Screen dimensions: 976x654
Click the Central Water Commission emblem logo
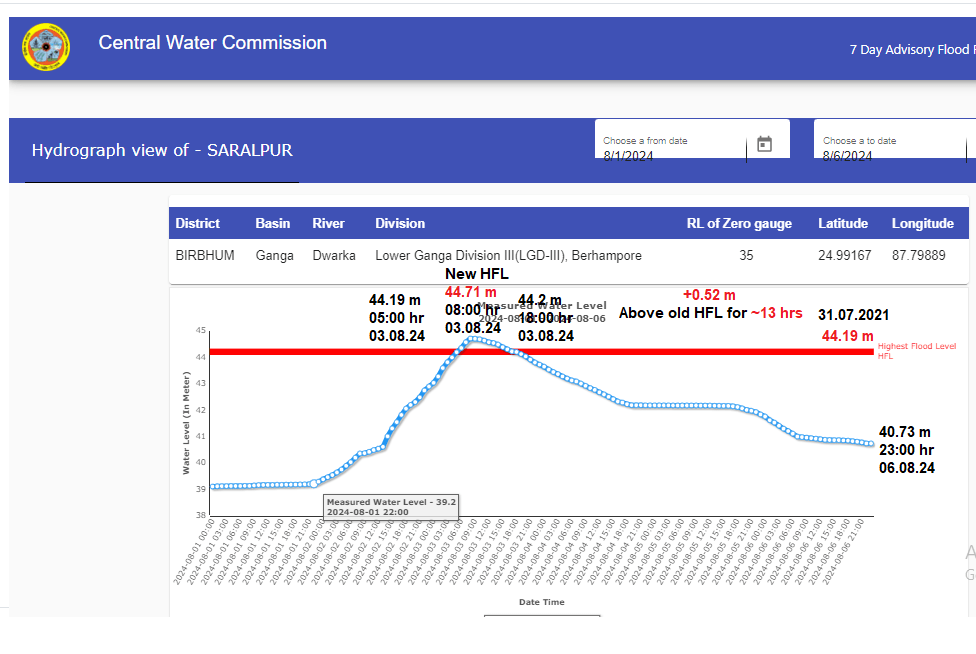46,47
